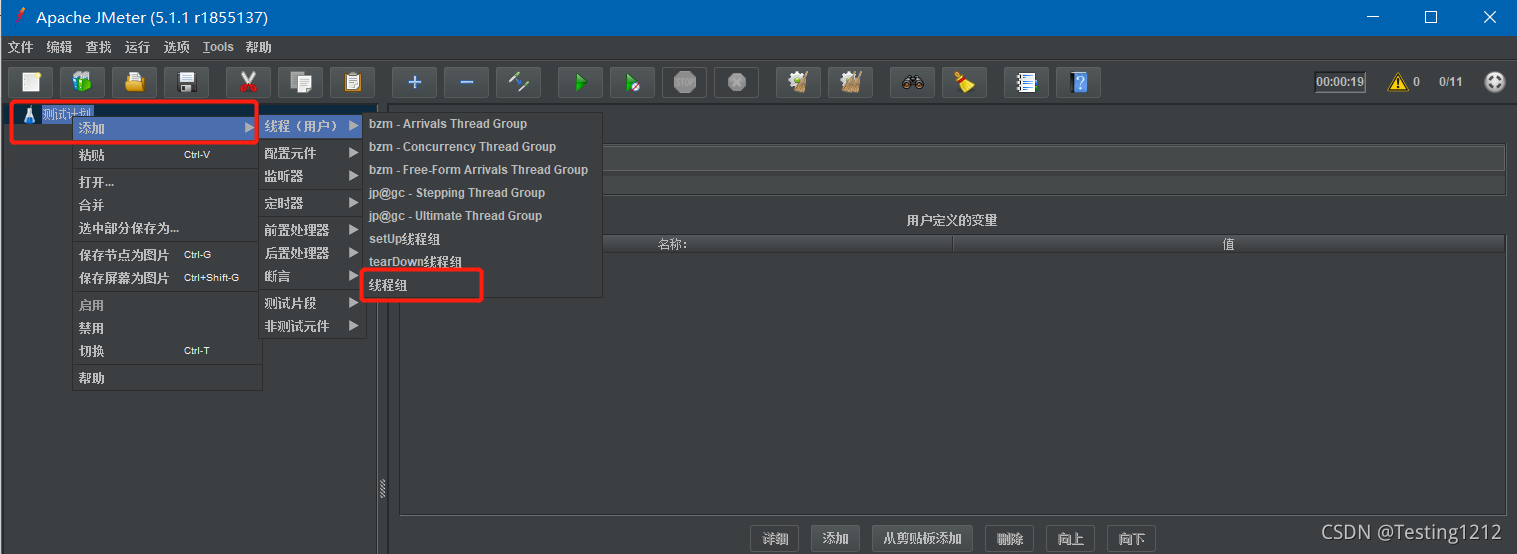
Task: Choose jp@gc - Ultimate Thread Group
Action: [483, 216]
